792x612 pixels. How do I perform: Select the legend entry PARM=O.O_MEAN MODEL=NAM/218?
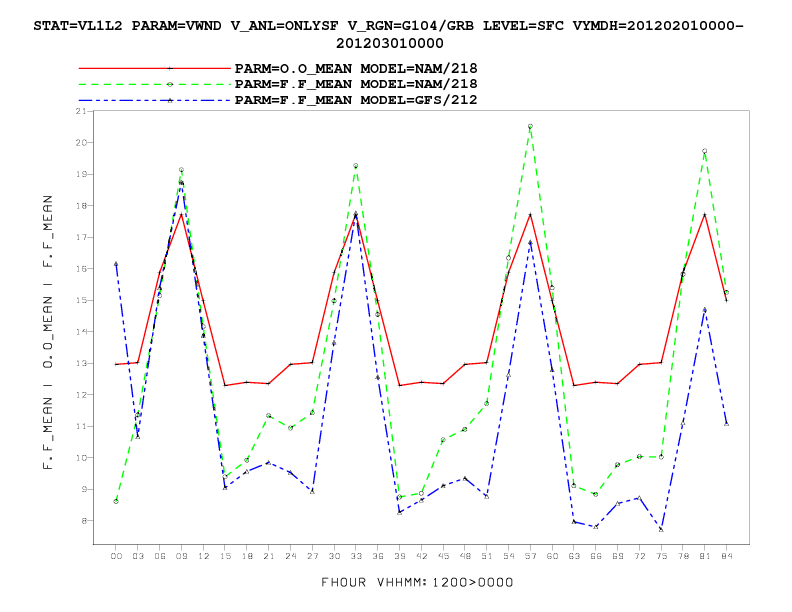(x=356, y=68)
